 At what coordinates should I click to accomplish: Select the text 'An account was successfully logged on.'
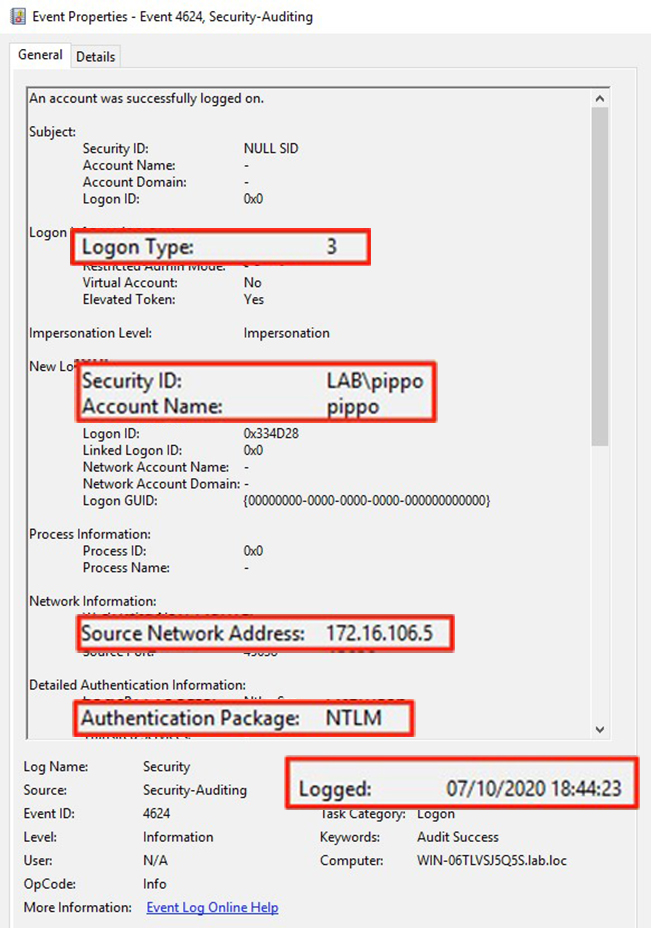[x=147, y=98]
